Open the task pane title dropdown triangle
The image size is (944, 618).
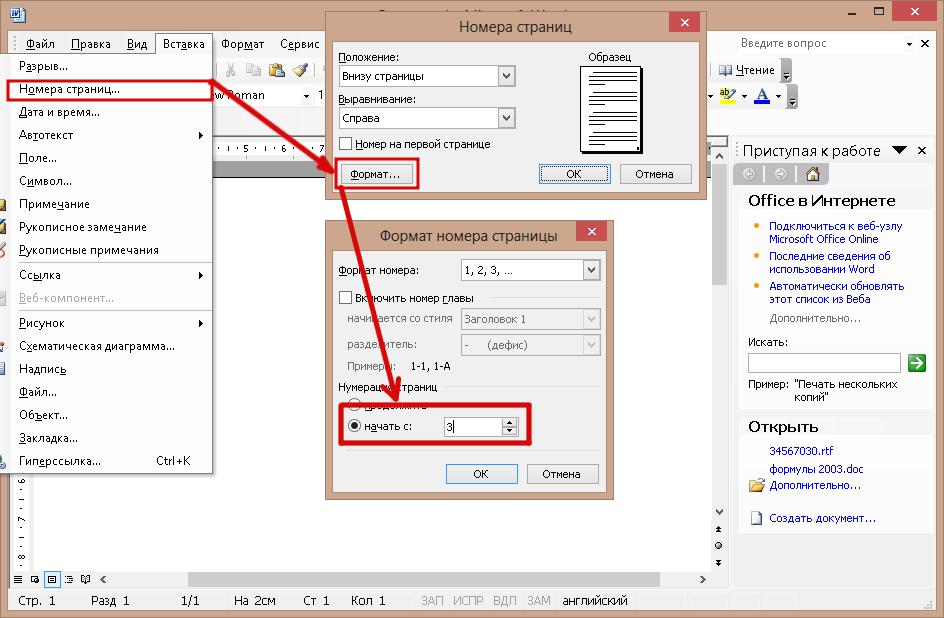pos(899,150)
